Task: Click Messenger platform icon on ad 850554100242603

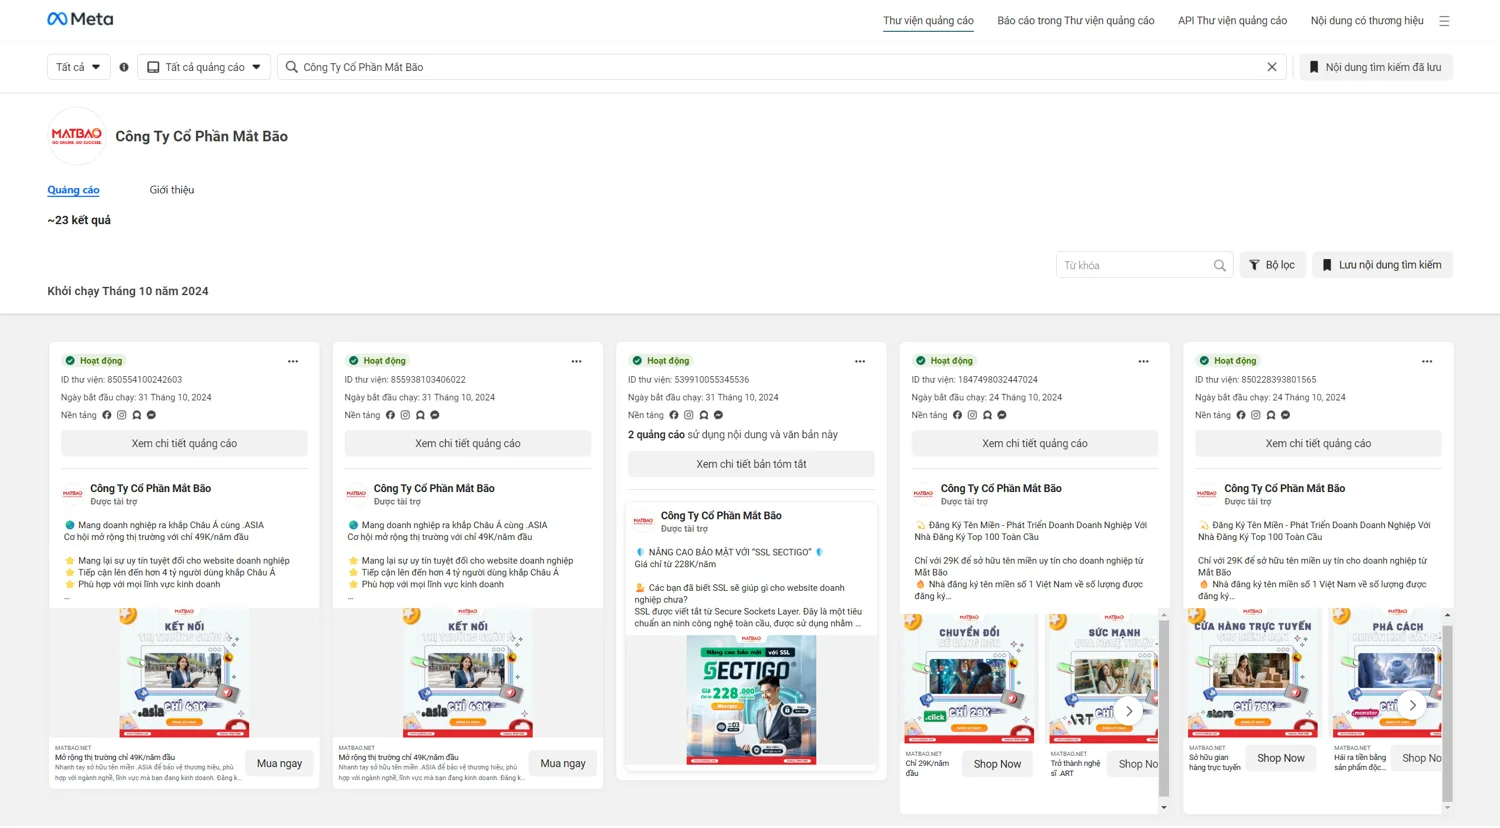Action: click(152, 415)
